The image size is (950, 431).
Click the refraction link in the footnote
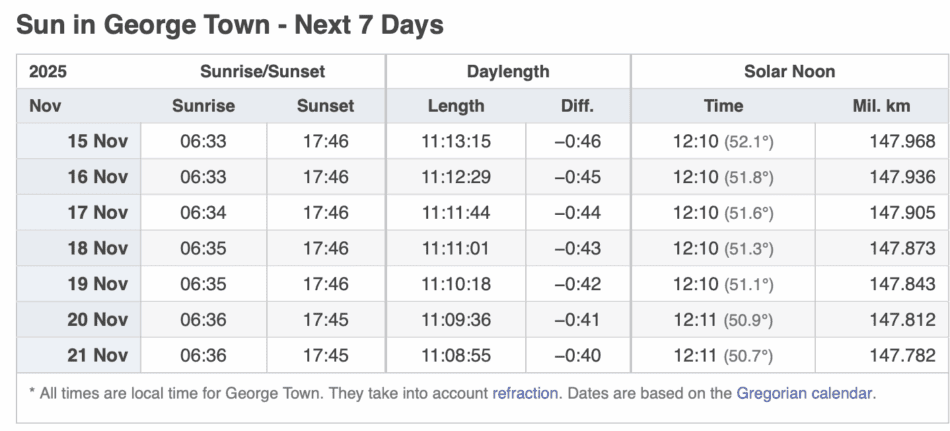[525, 393]
